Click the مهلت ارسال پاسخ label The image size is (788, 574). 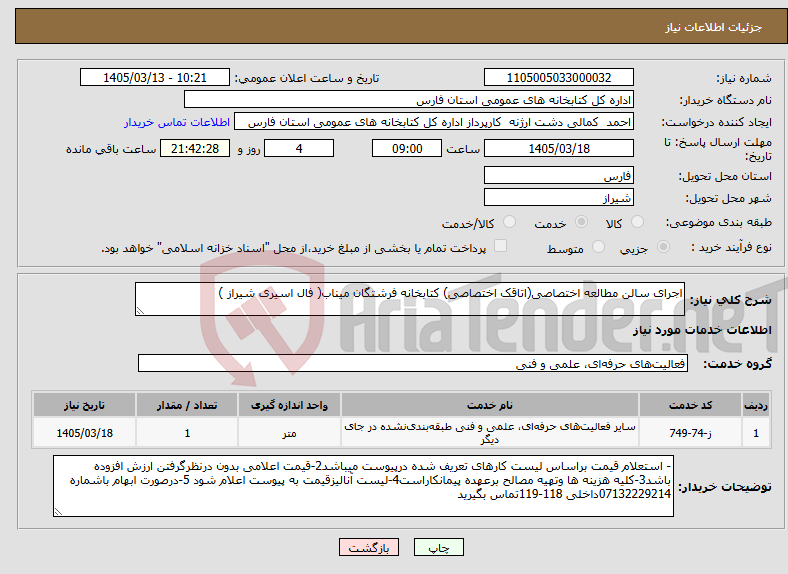[x=718, y=149]
